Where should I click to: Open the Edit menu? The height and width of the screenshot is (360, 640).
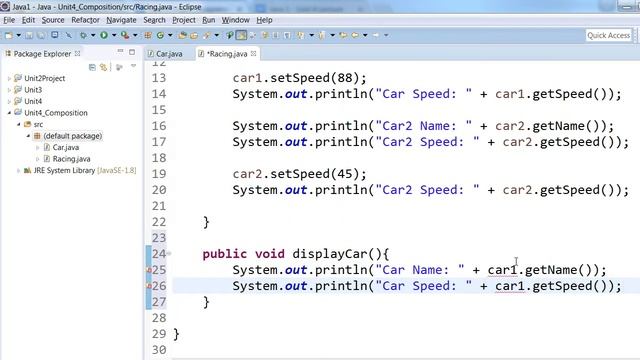[x=28, y=20]
